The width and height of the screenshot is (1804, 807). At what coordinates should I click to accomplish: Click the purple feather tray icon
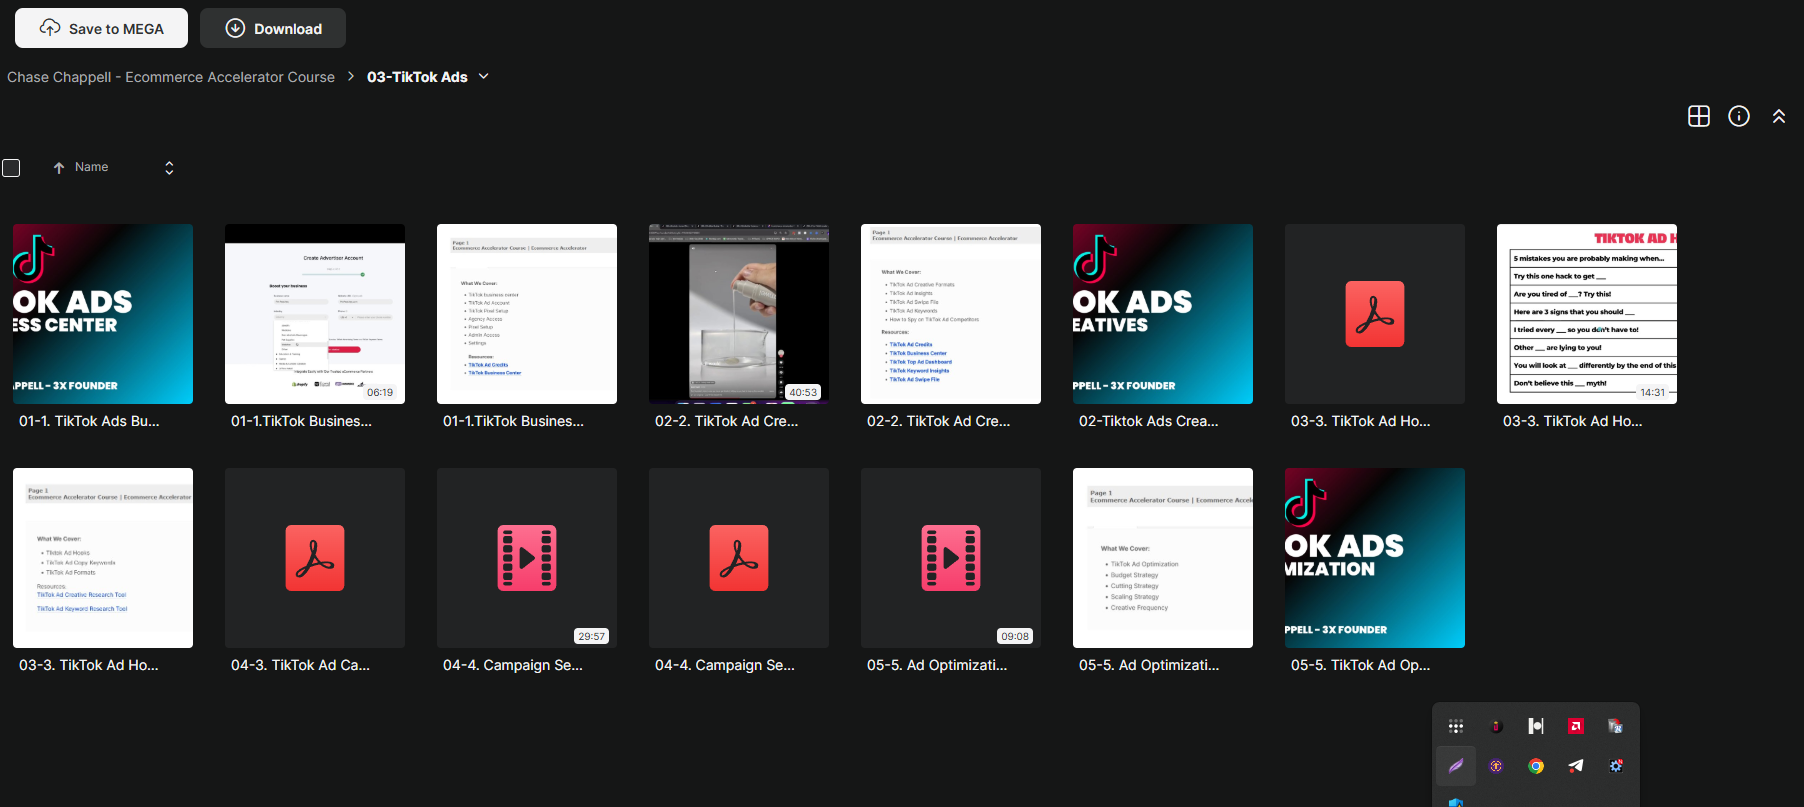[x=1456, y=766]
